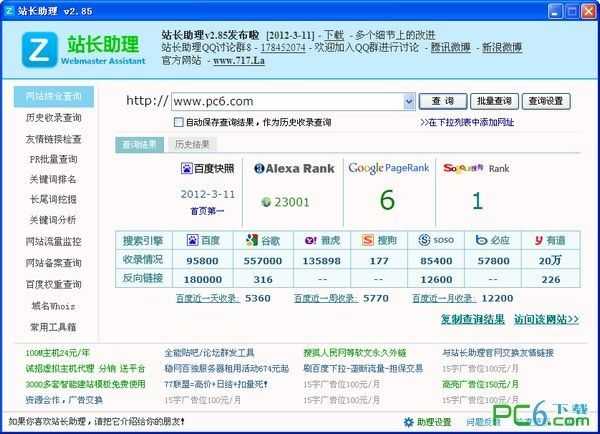Open 百度权重查询 from sidebar
Screen dimensions: 600x434
[54, 284]
